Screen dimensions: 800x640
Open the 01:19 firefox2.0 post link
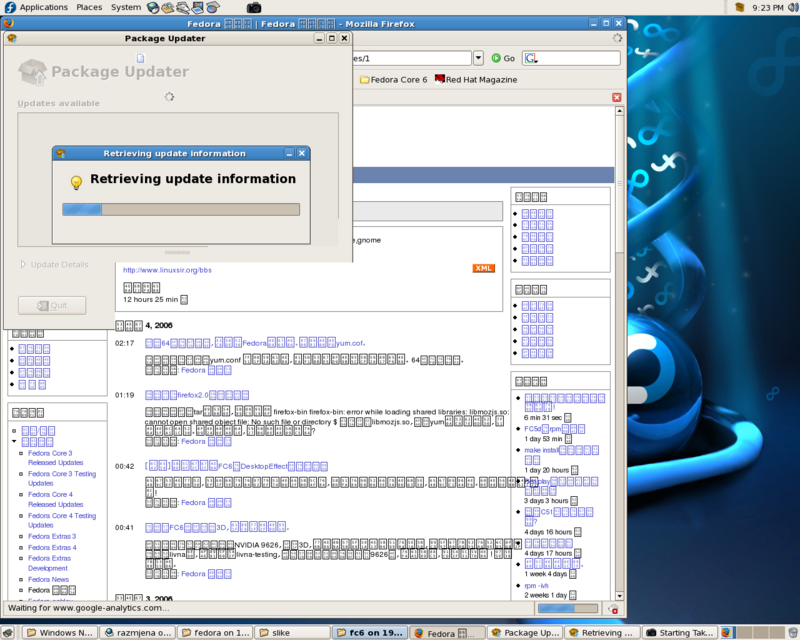point(197,395)
